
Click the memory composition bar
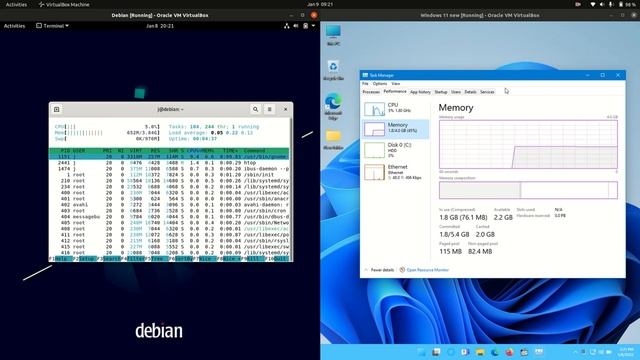[528, 190]
